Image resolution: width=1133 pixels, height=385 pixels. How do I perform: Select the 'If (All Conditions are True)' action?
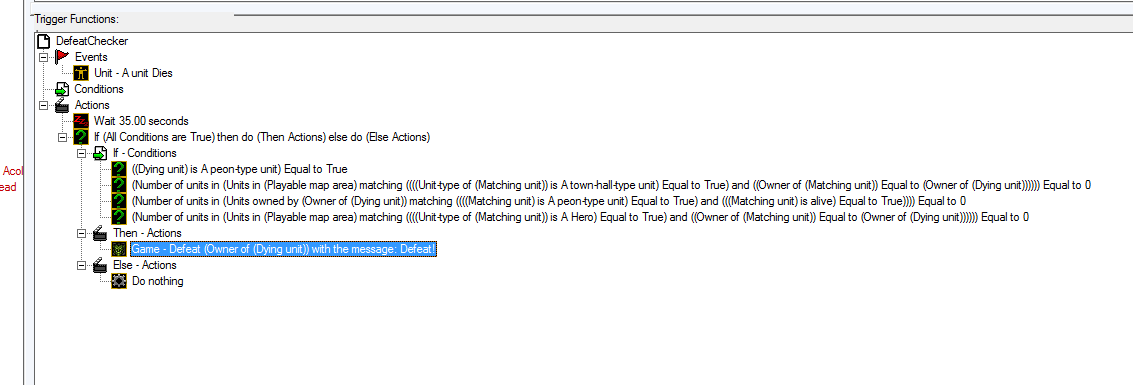click(x=262, y=137)
